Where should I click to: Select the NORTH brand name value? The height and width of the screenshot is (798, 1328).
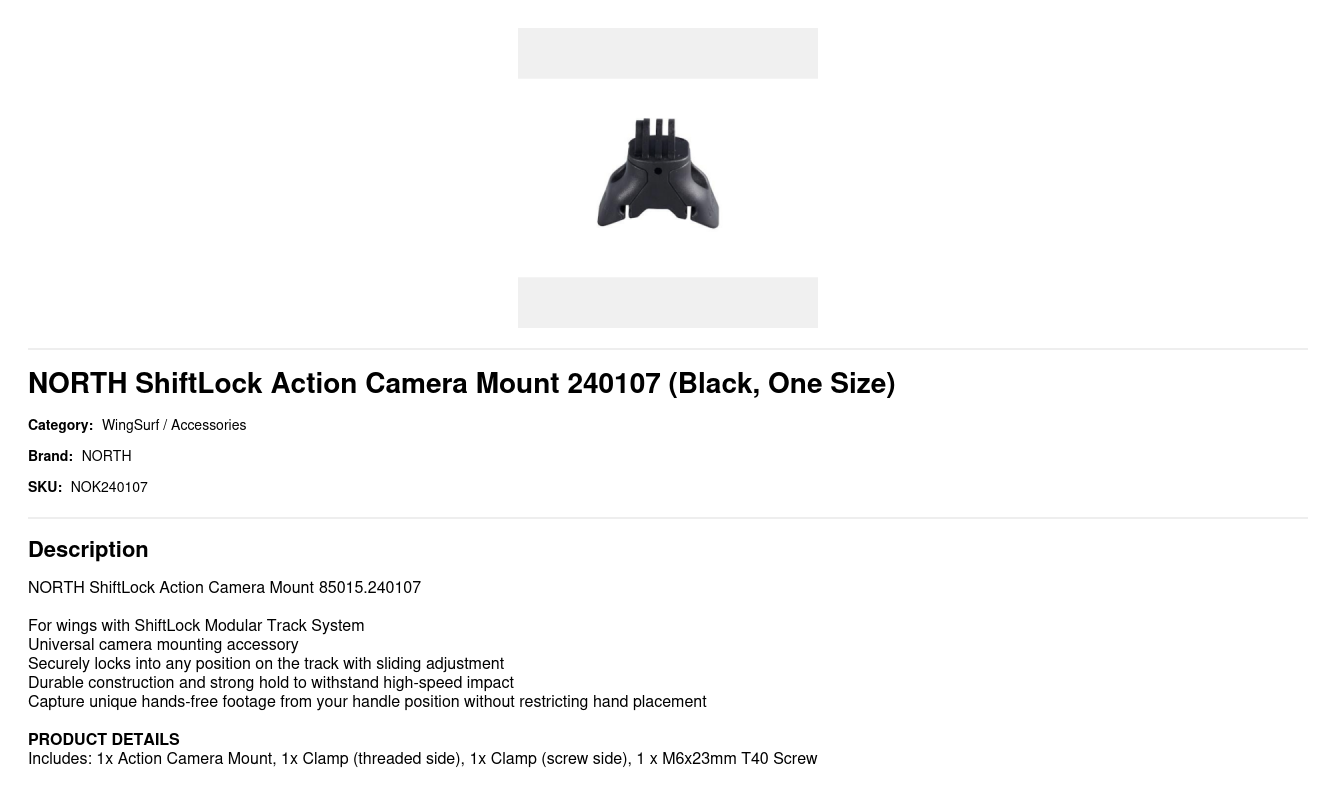106,456
